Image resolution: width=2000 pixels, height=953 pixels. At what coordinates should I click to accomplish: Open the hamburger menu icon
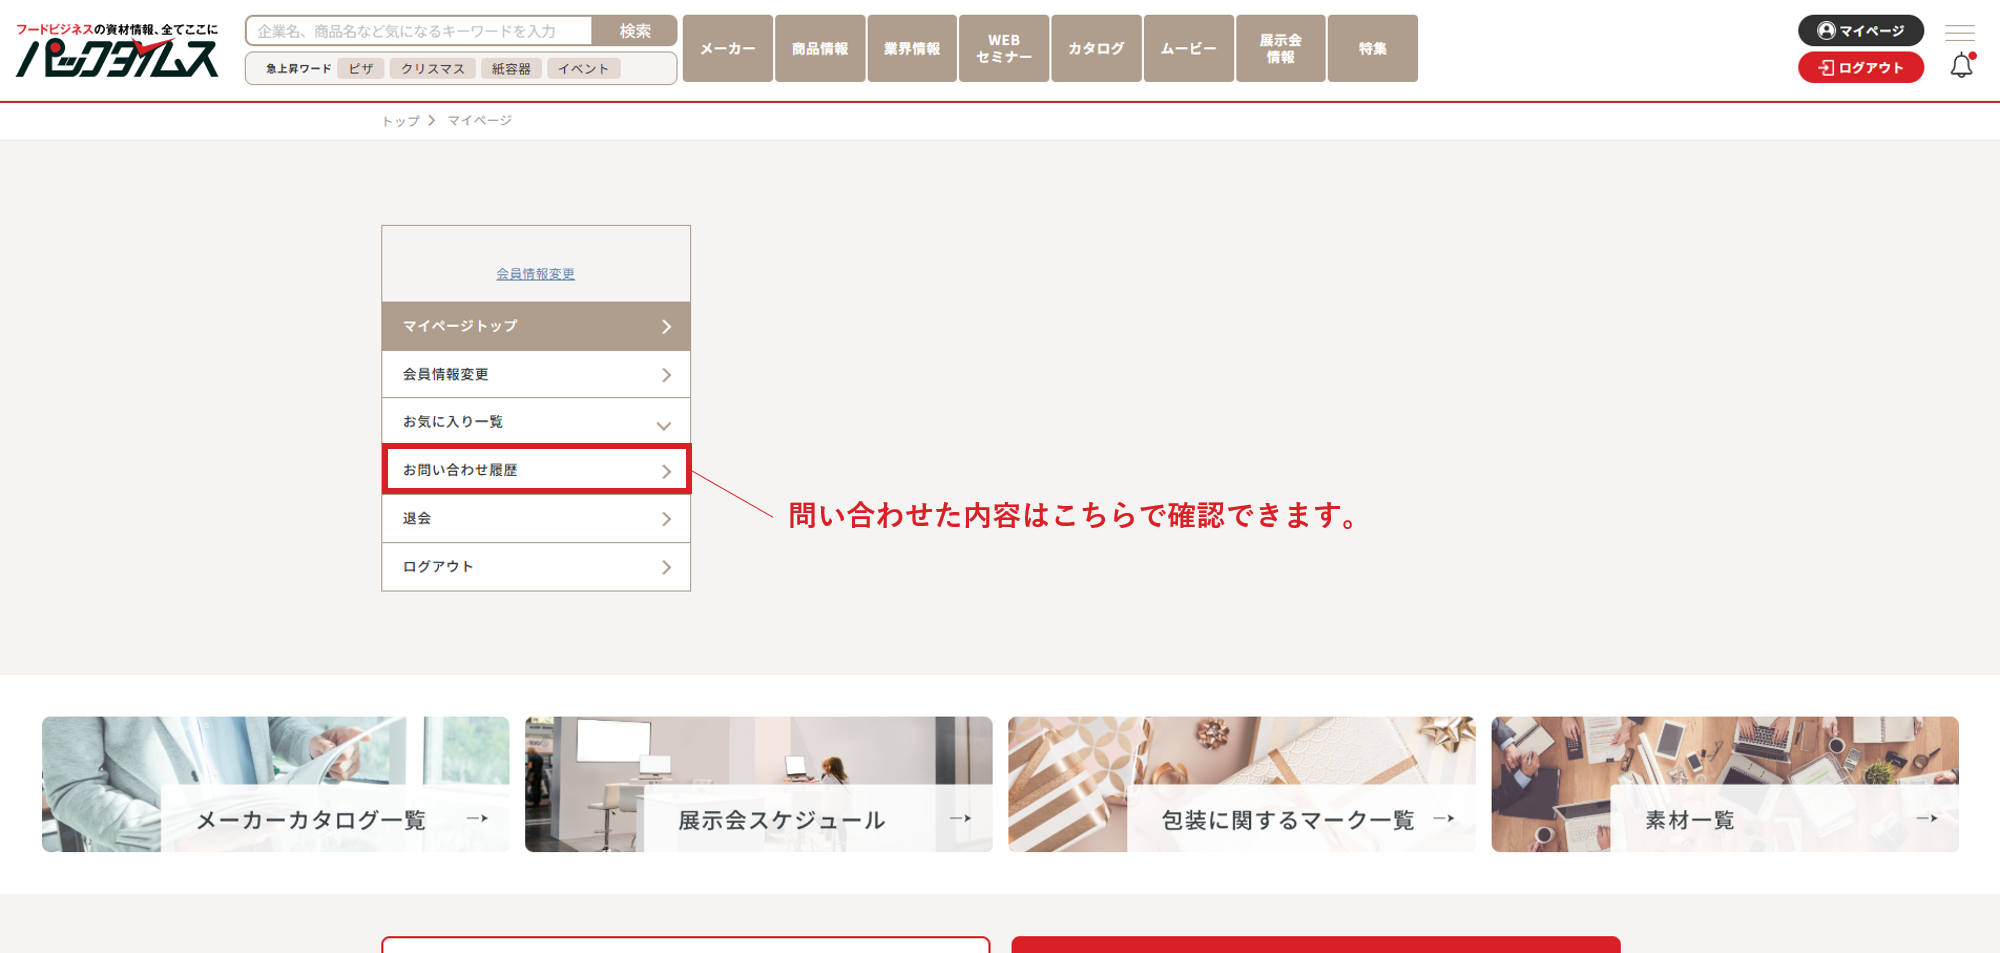[1959, 32]
